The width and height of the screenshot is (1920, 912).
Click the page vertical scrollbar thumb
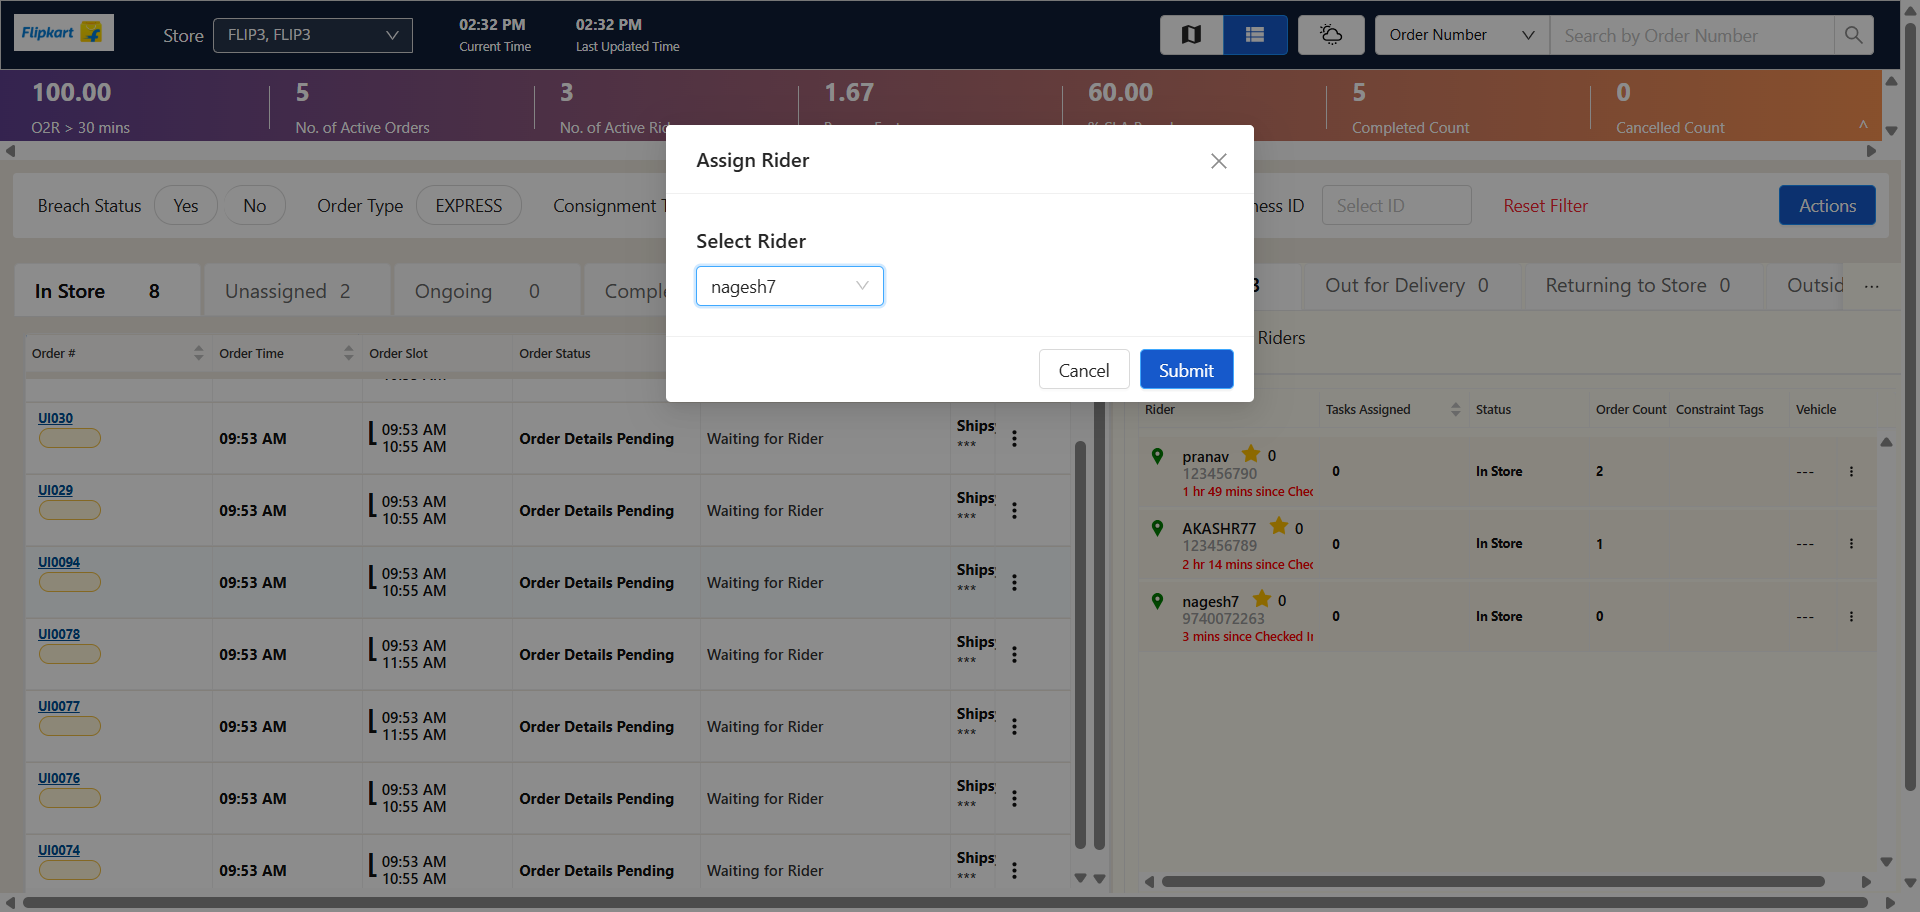click(x=1911, y=407)
